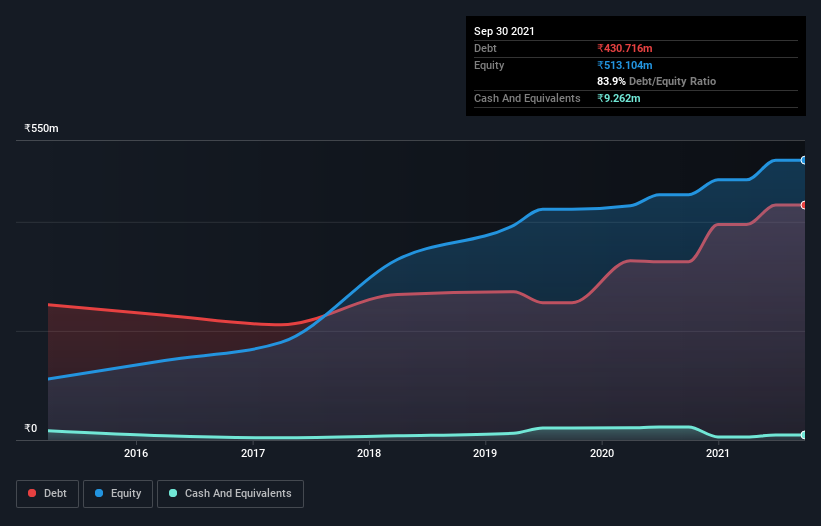Image resolution: width=821 pixels, height=526 pixels.
Task: Click the ₹513.104m equity value
Action: click(x=625, y=65)
